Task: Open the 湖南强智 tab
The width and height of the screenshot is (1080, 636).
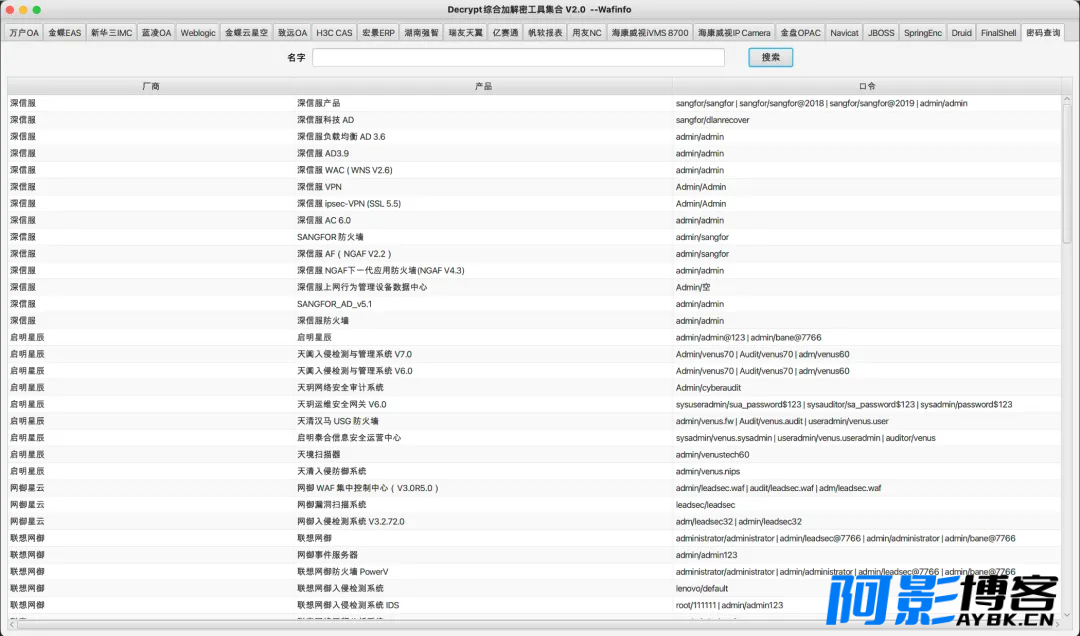Action: [x=422, y=32]
